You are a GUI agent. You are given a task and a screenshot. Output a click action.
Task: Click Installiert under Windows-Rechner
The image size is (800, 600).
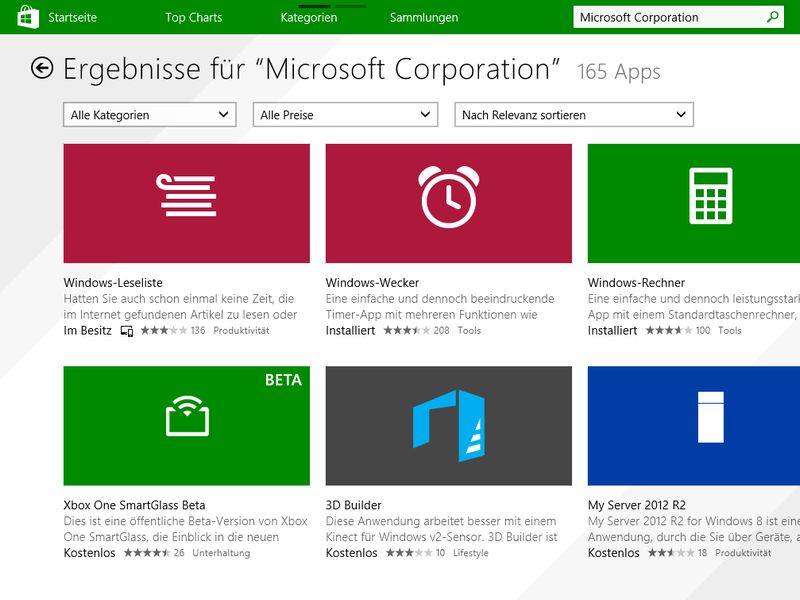(x=612, y=331)
